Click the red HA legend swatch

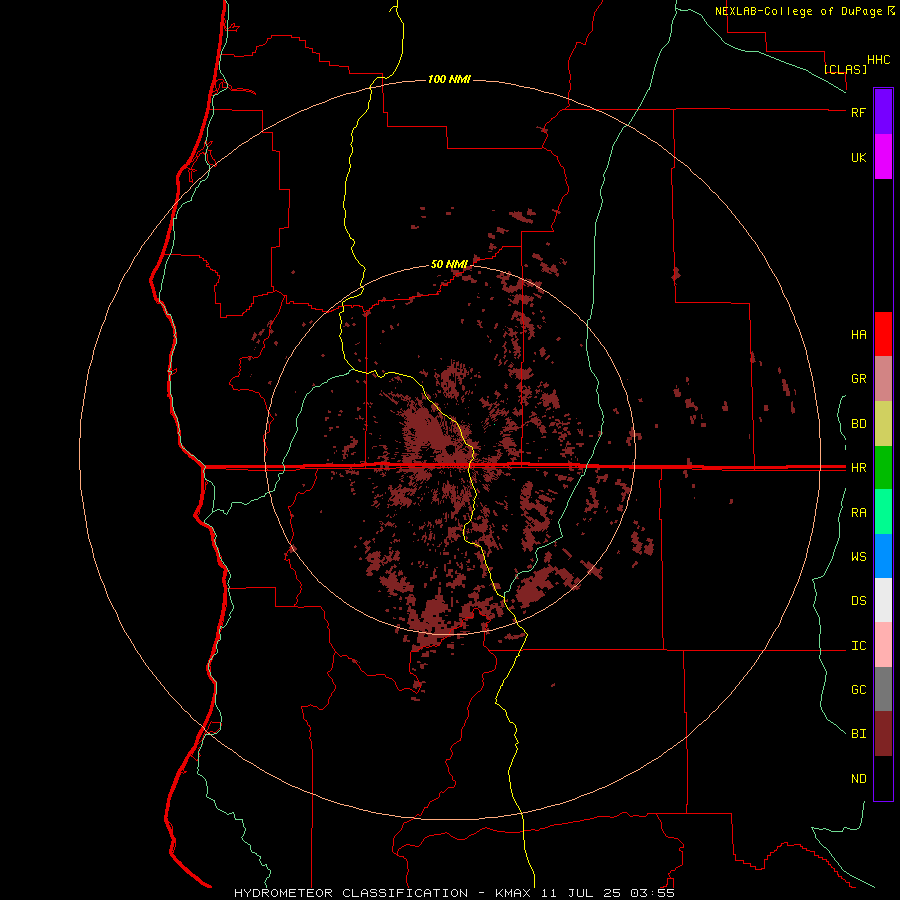(x=883, y=334)
